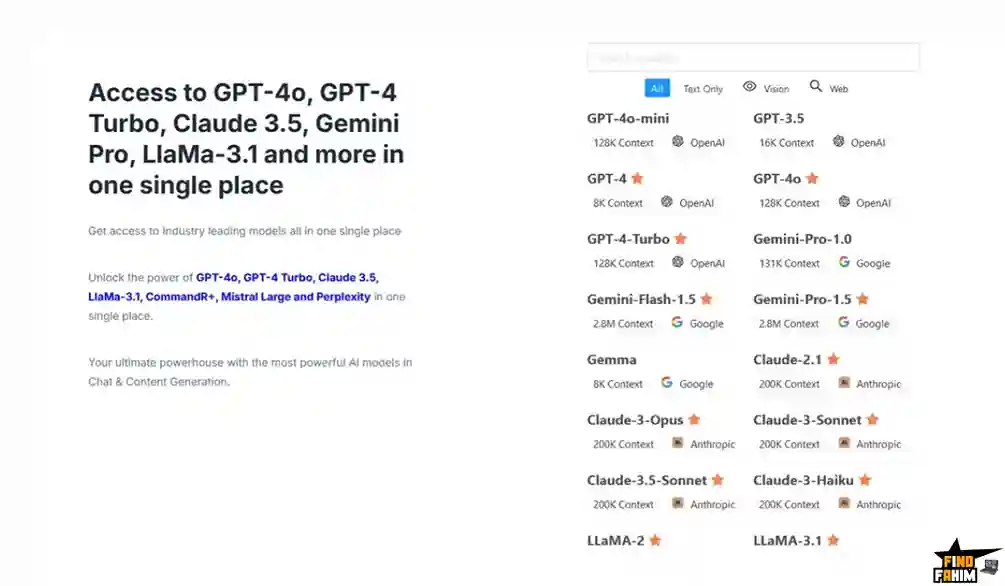Click the star next to Claude-3.5-Sonnet
Viewport: 1005px width, 586px height.
(x=717, y=480)
